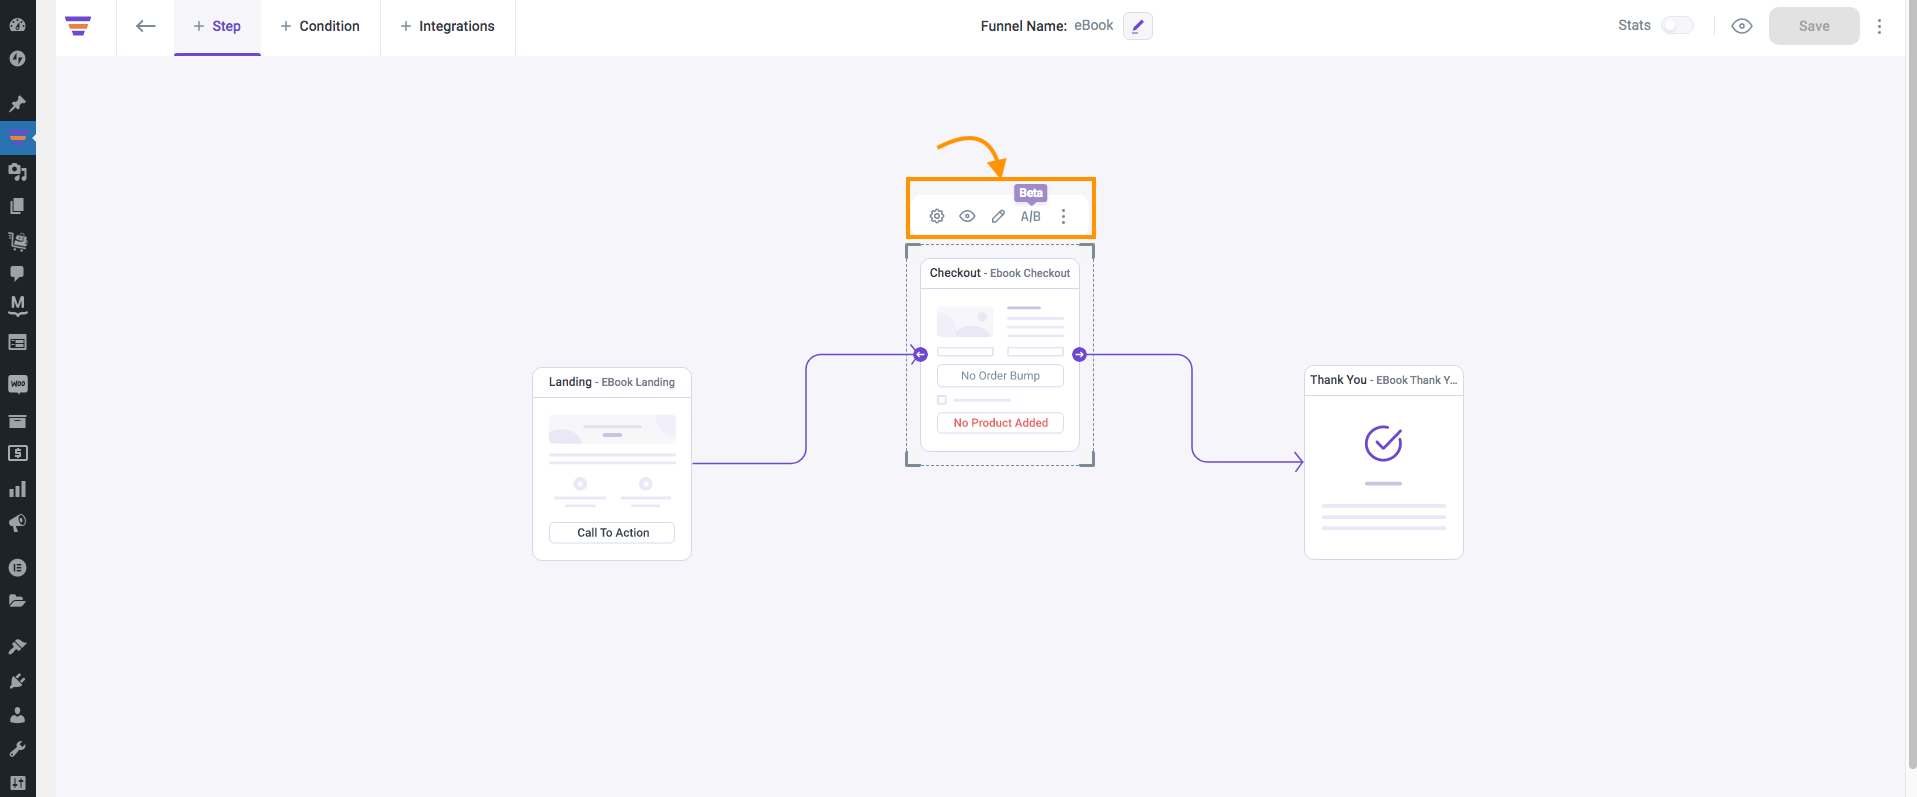Open WooCommerce icon in sidebar
The width and height of the screenshot is (1917, 797).
pos(17,384)
